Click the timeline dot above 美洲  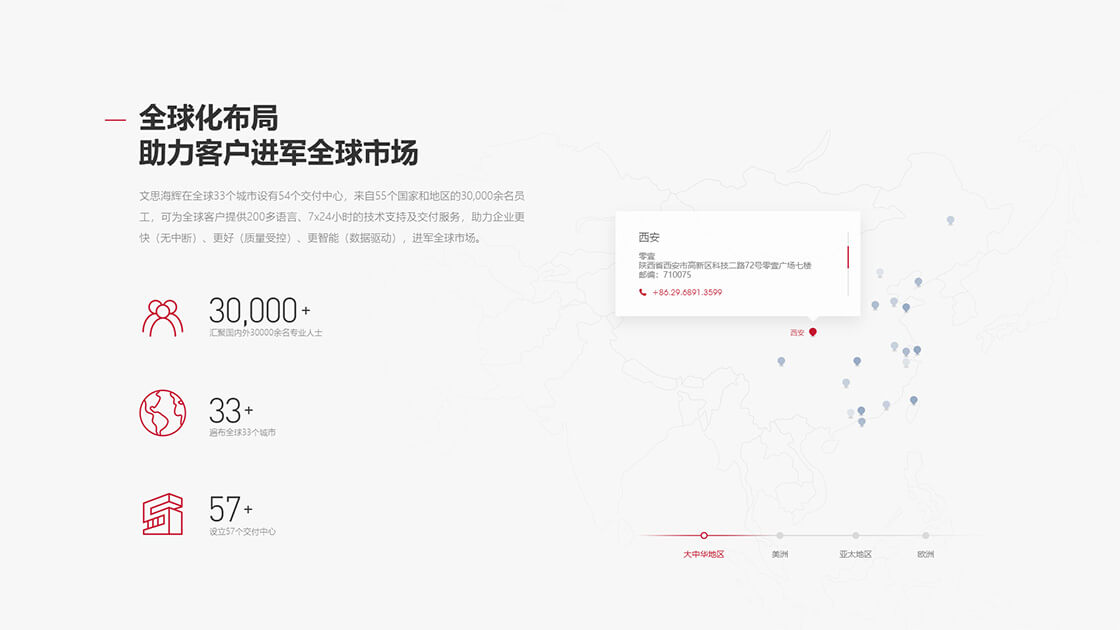coord(780,536)
